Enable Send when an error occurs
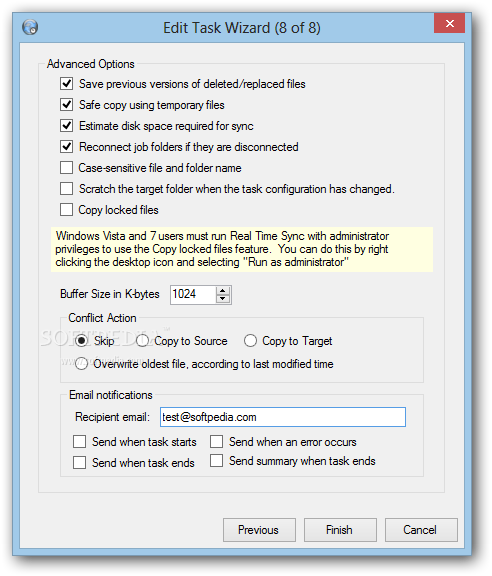492x576 pixels. (x=216, y=442)
